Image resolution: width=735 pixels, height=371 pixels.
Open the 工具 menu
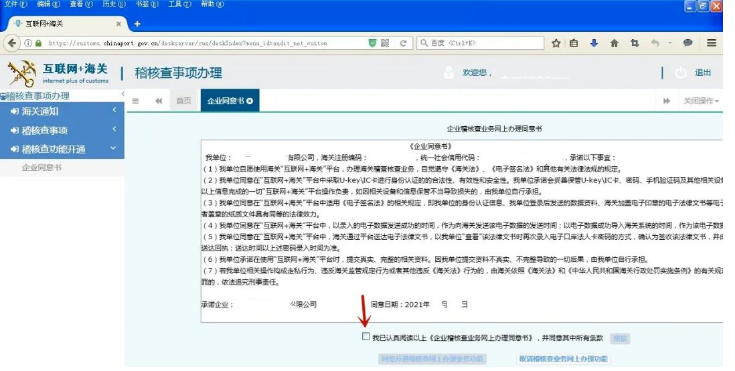(180, 4)
